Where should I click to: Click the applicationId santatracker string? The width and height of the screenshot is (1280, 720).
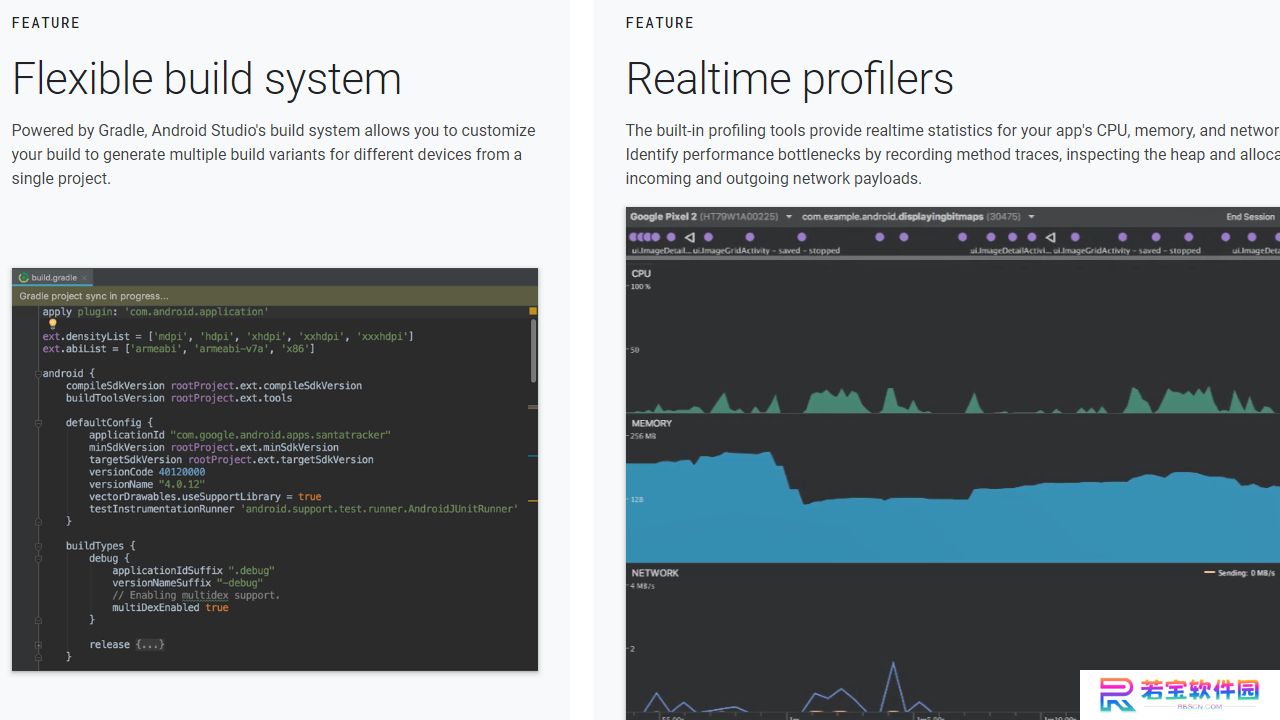pos(280,435)
